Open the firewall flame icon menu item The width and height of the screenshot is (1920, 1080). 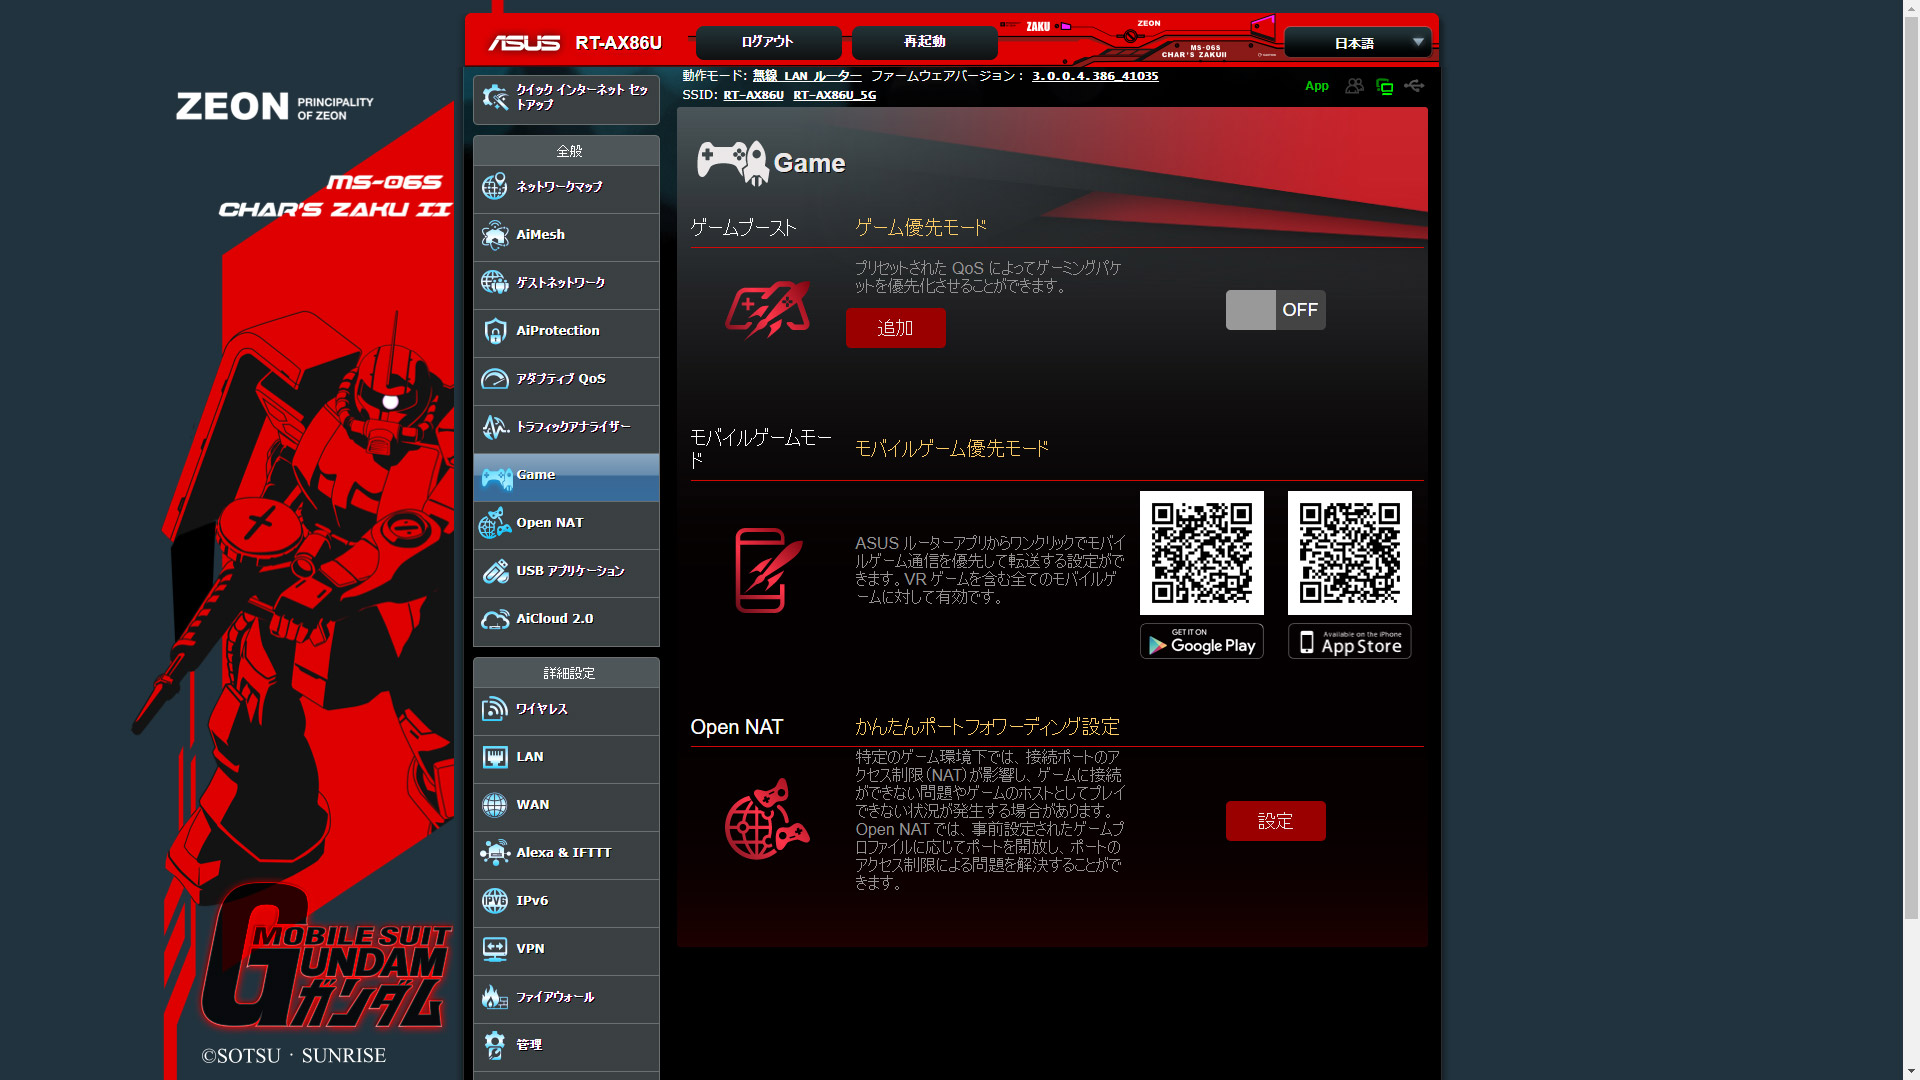(x=495, y=997)
